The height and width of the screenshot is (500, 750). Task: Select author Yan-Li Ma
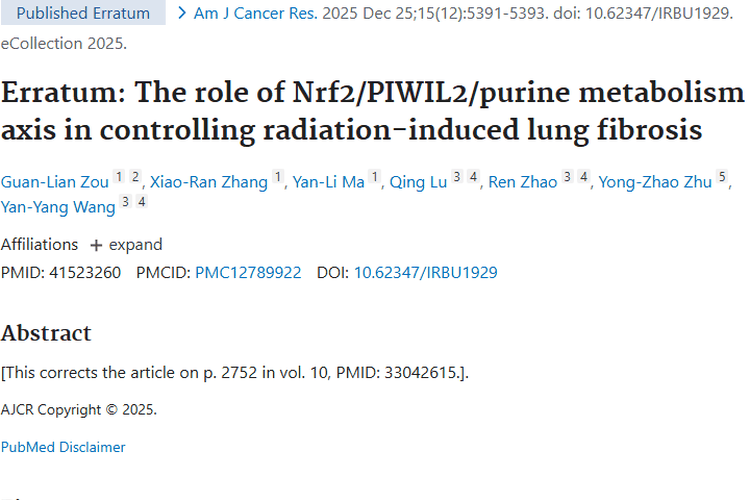click(328, 182)
